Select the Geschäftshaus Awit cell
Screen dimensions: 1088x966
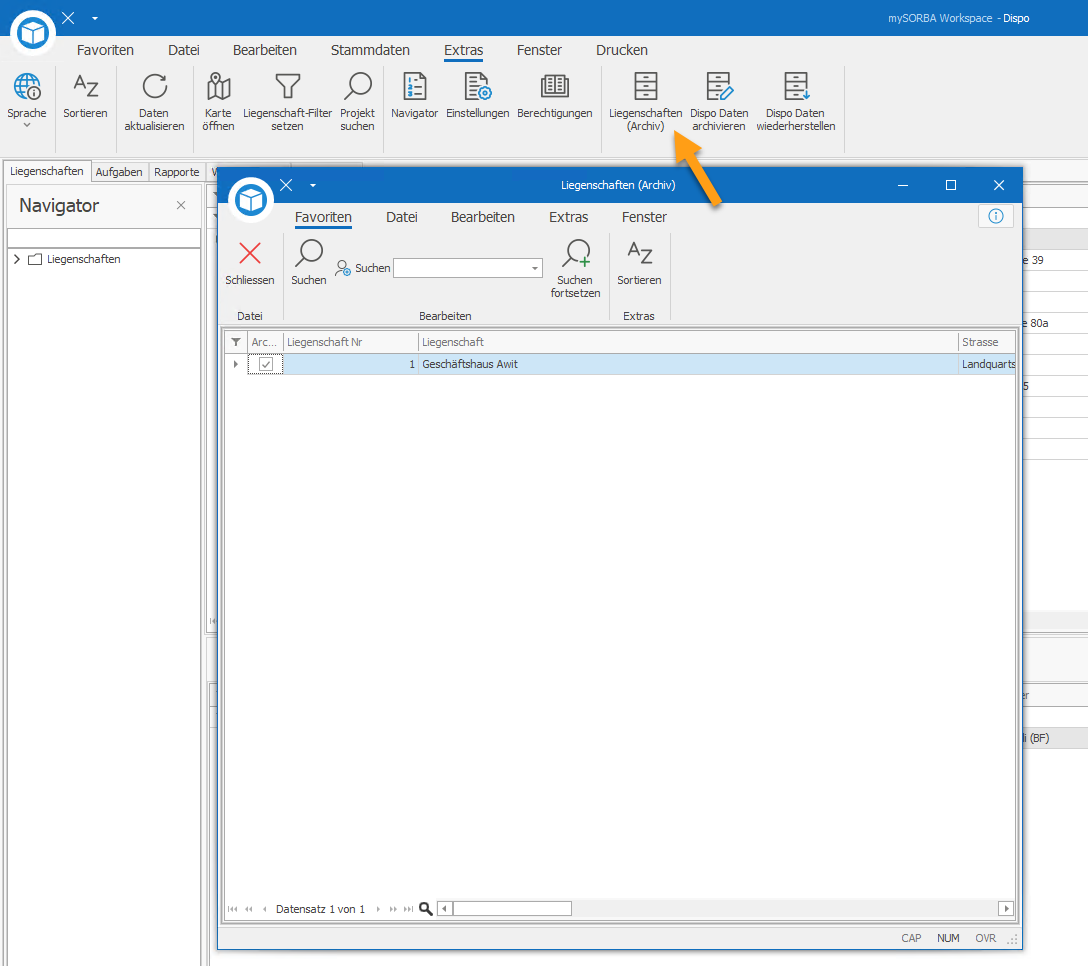click(x=688, y=364)
